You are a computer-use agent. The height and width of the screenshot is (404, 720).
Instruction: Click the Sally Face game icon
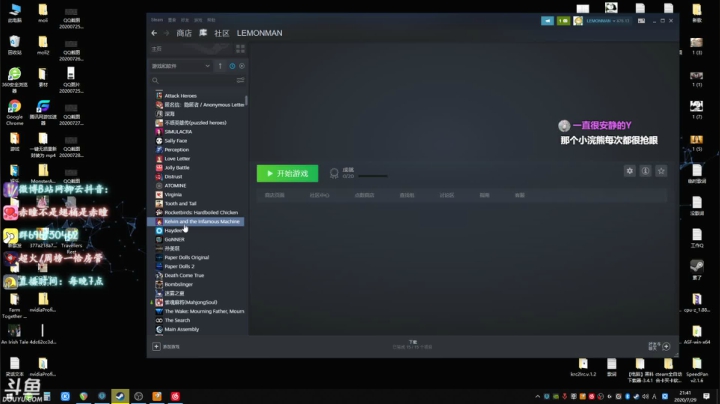(159, 140)
